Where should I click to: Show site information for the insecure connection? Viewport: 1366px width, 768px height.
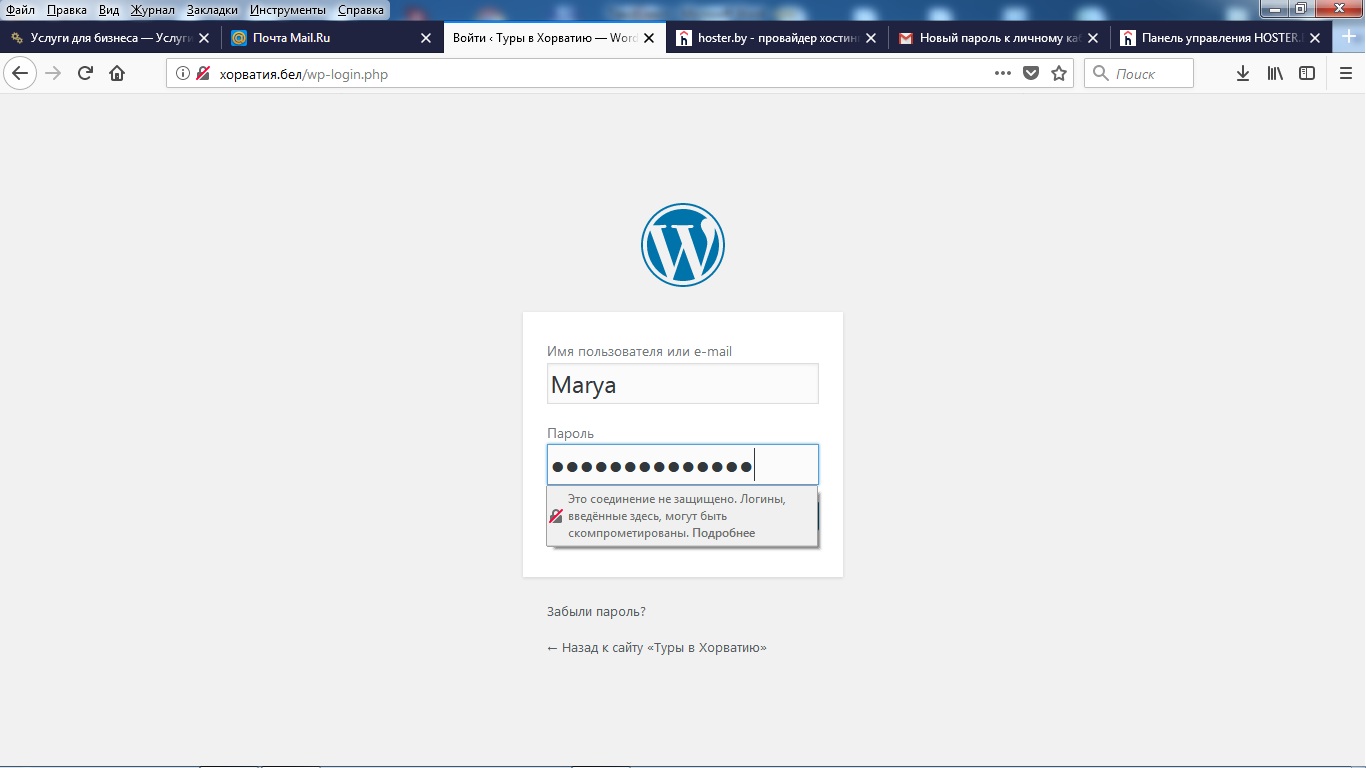click(183, 73)
